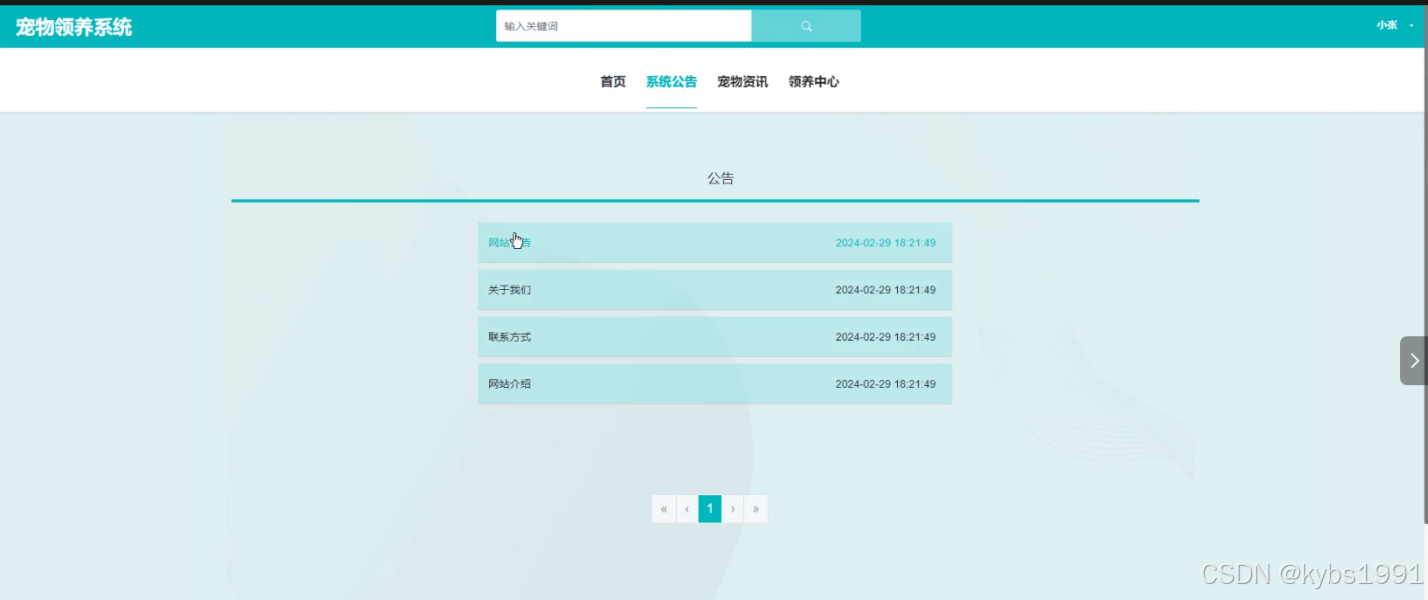Click the 宠物领养系统 site title
The height and width of the screenshot is (600, 1428).
tap(74, 27)
